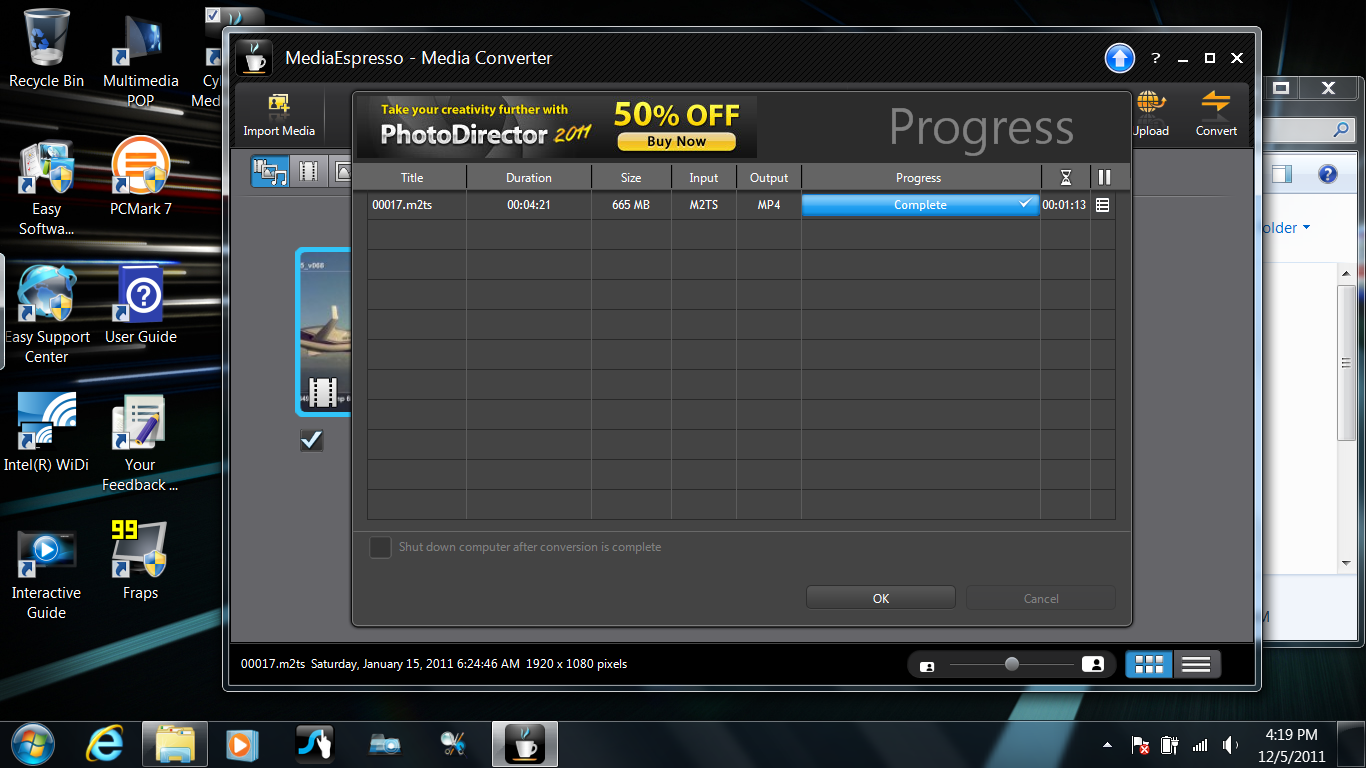Switch to list view layout
This screenshot has width=1366, height=768.
click(1196, 664)
